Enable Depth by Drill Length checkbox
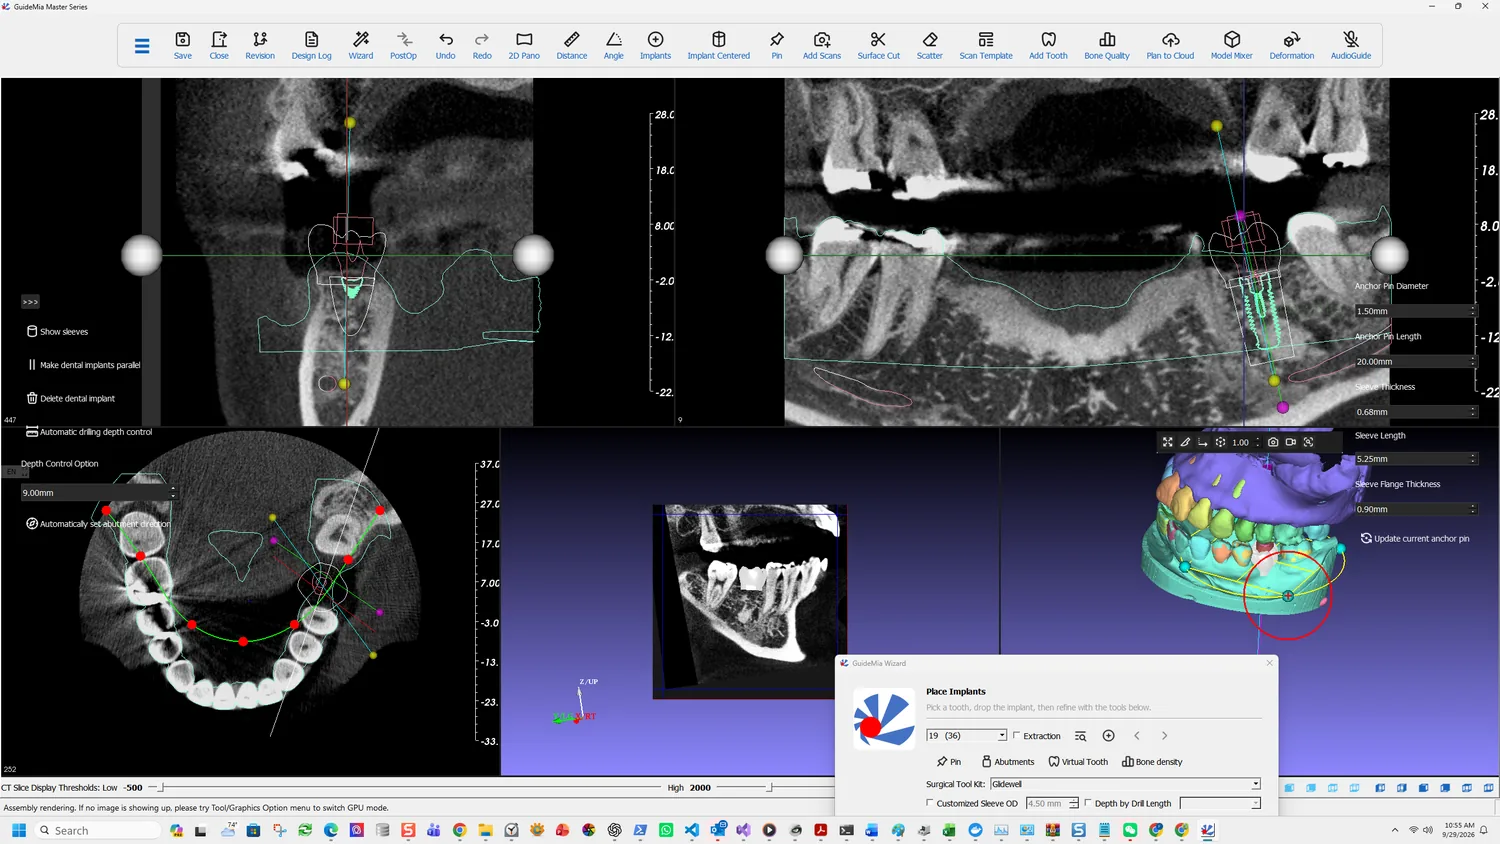Viewport: 1500px width, 844px height. (1088, 803)
